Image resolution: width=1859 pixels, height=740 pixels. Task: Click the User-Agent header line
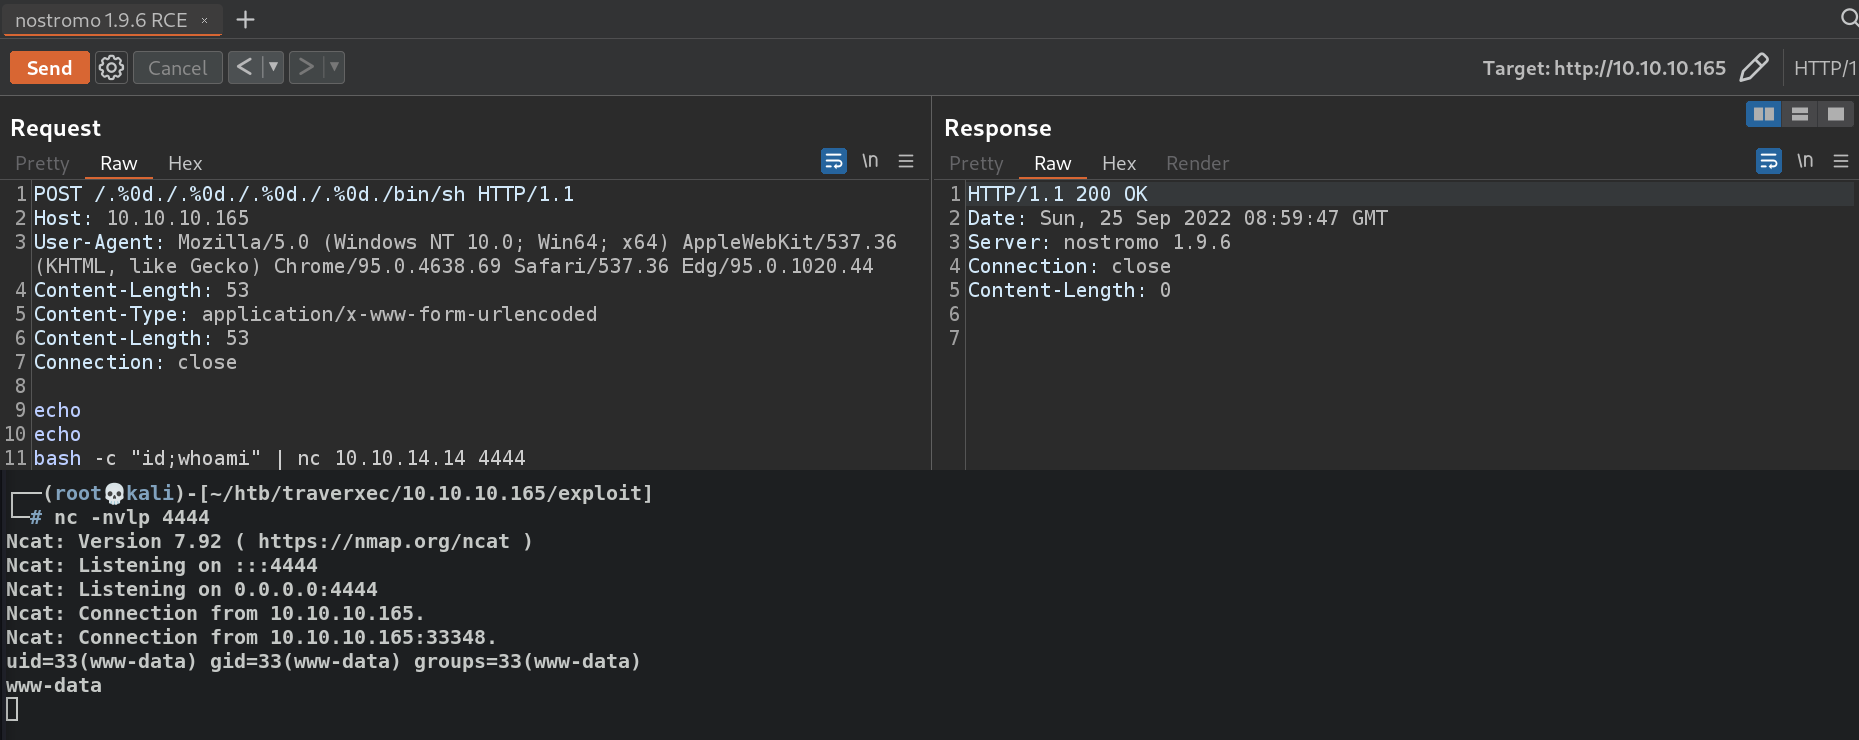click(x=465, y=254)
